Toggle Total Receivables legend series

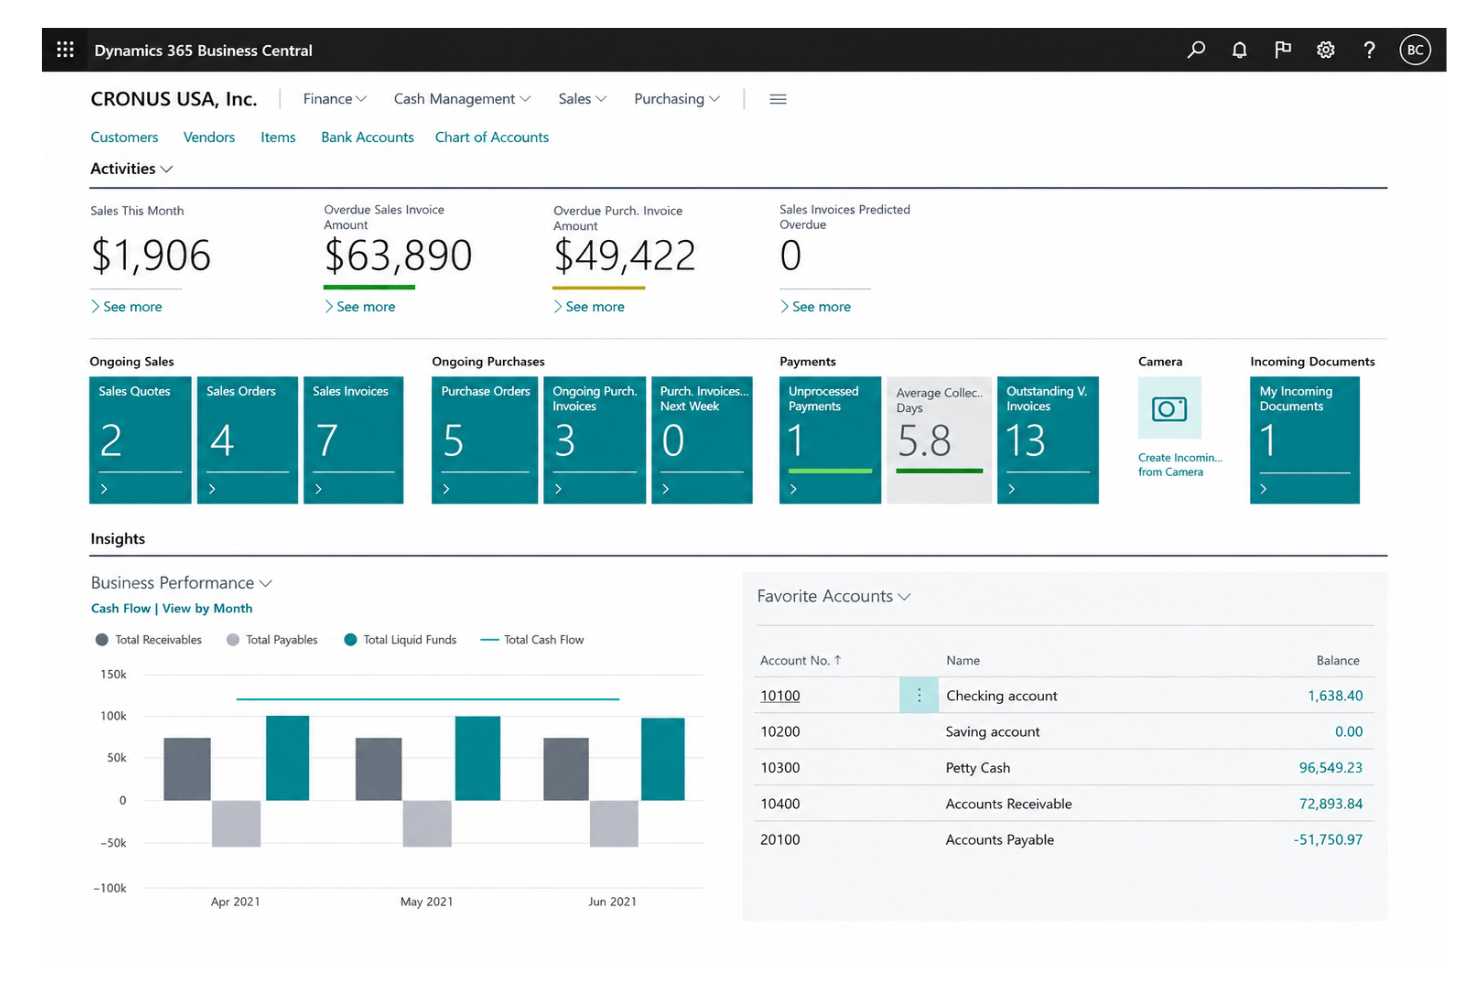149,640
